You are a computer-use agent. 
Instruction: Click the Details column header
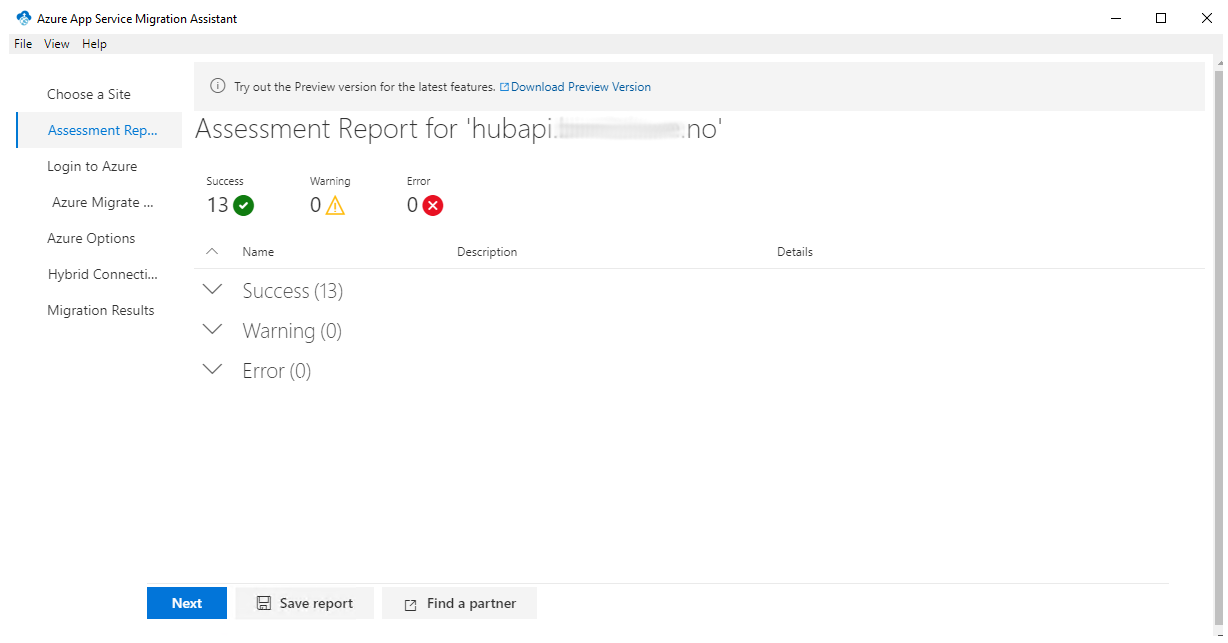click(x=795, y=252)
